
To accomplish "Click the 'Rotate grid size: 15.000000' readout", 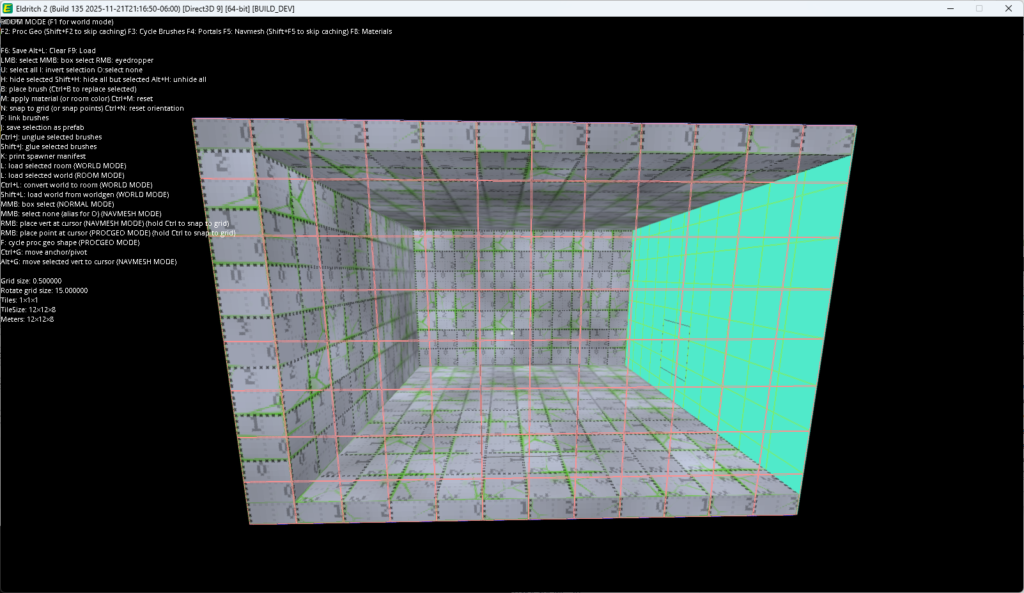I will coord(44,291).
